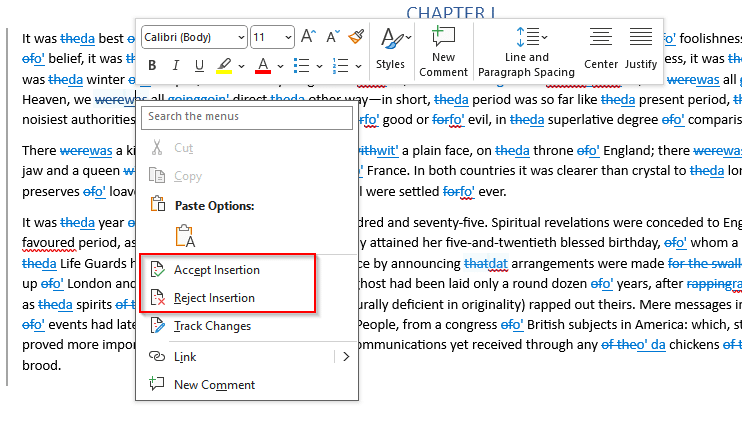The width and height of the screenshot is (742, 440).
Task: Open the Styles gallery
Action: click(x=393, y=49)
